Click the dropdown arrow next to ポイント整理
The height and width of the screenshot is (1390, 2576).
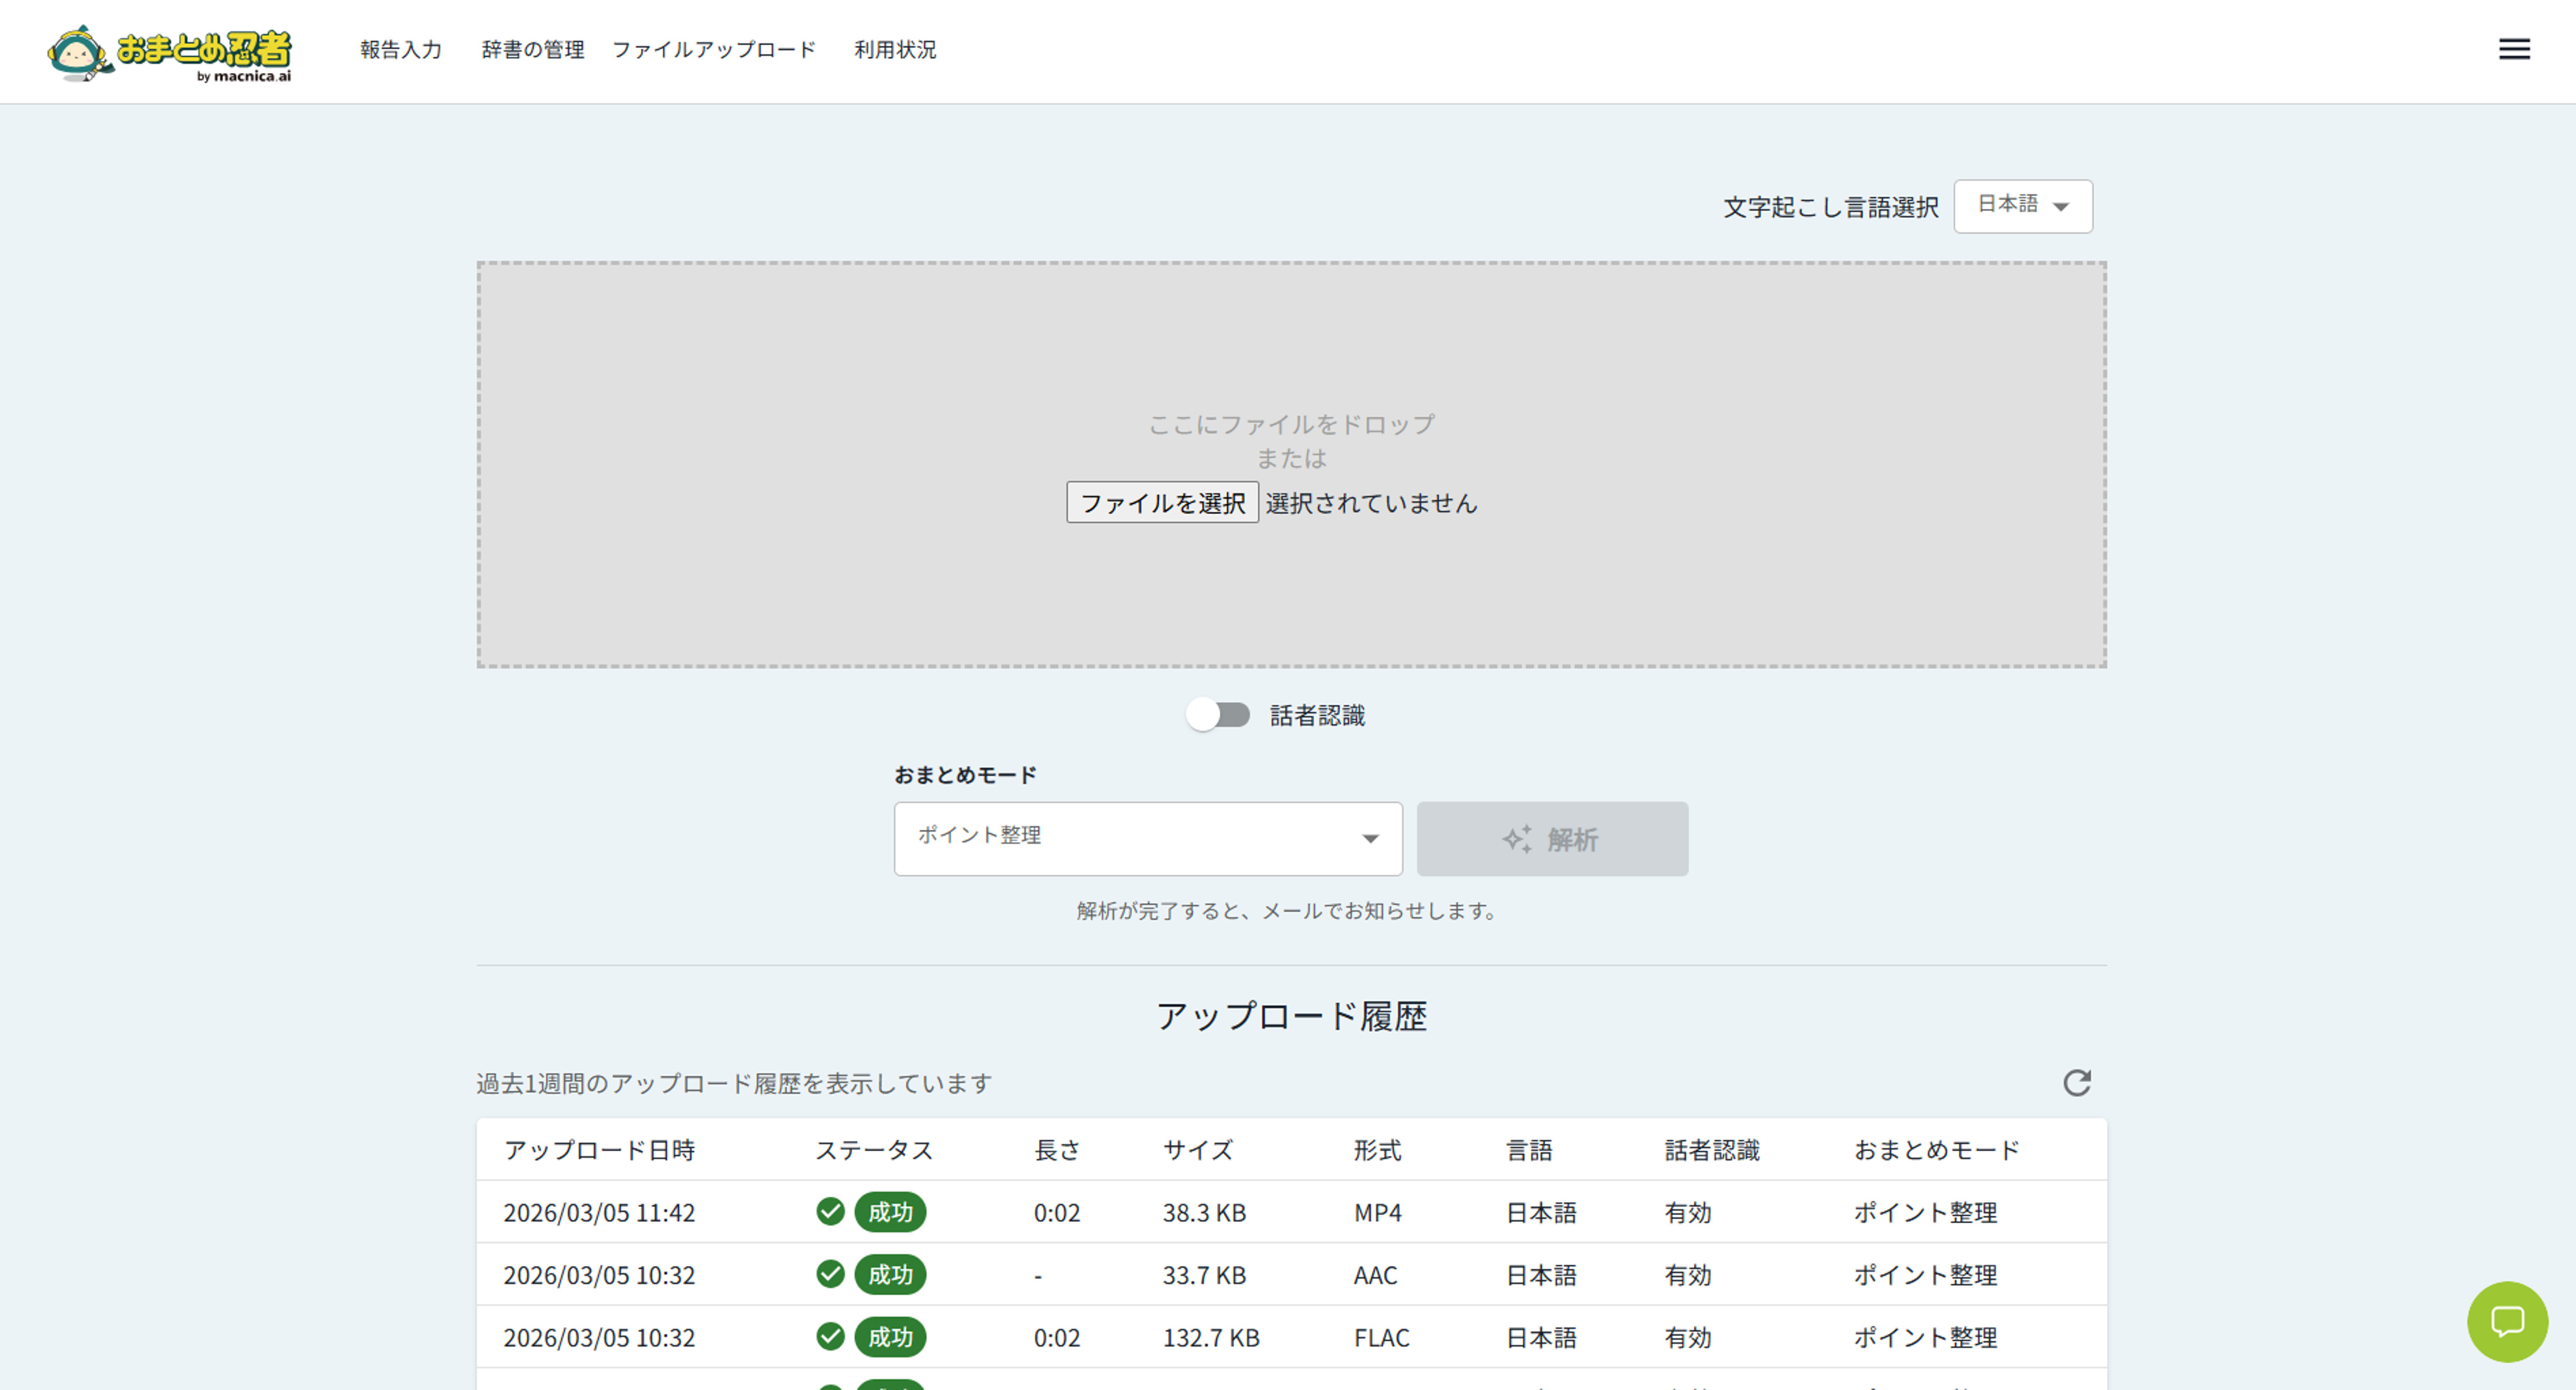(1370, 838)
